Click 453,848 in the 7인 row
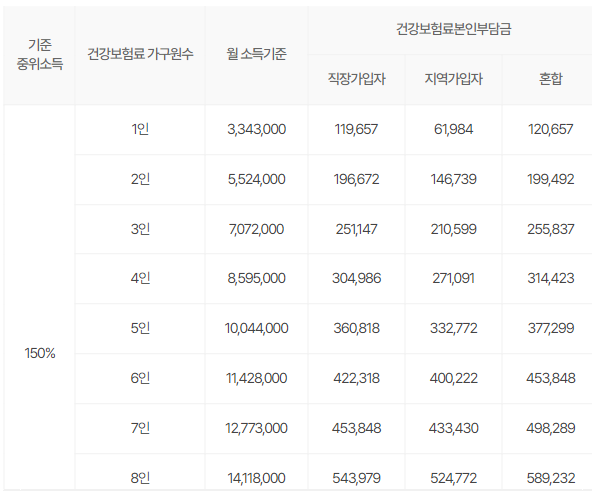The width and height of the screenshot is (592, 491). click(x=356, y=428)
